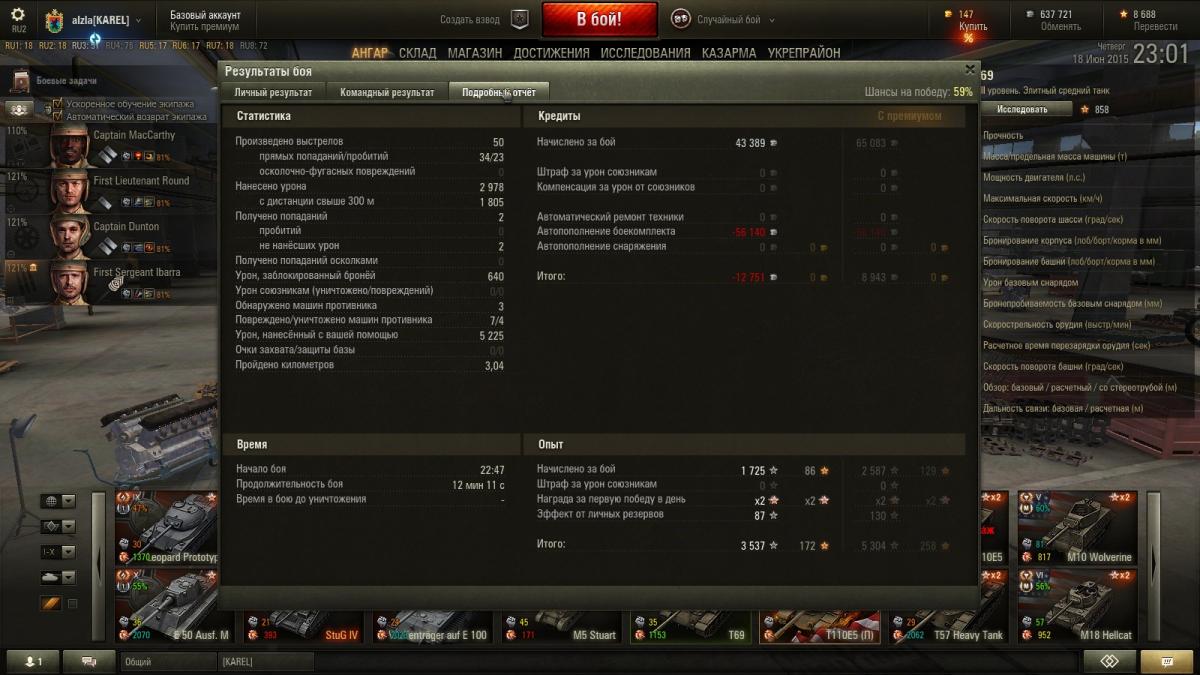
Task: Open the yellow notifications message icon
Action: point(1166,661)
